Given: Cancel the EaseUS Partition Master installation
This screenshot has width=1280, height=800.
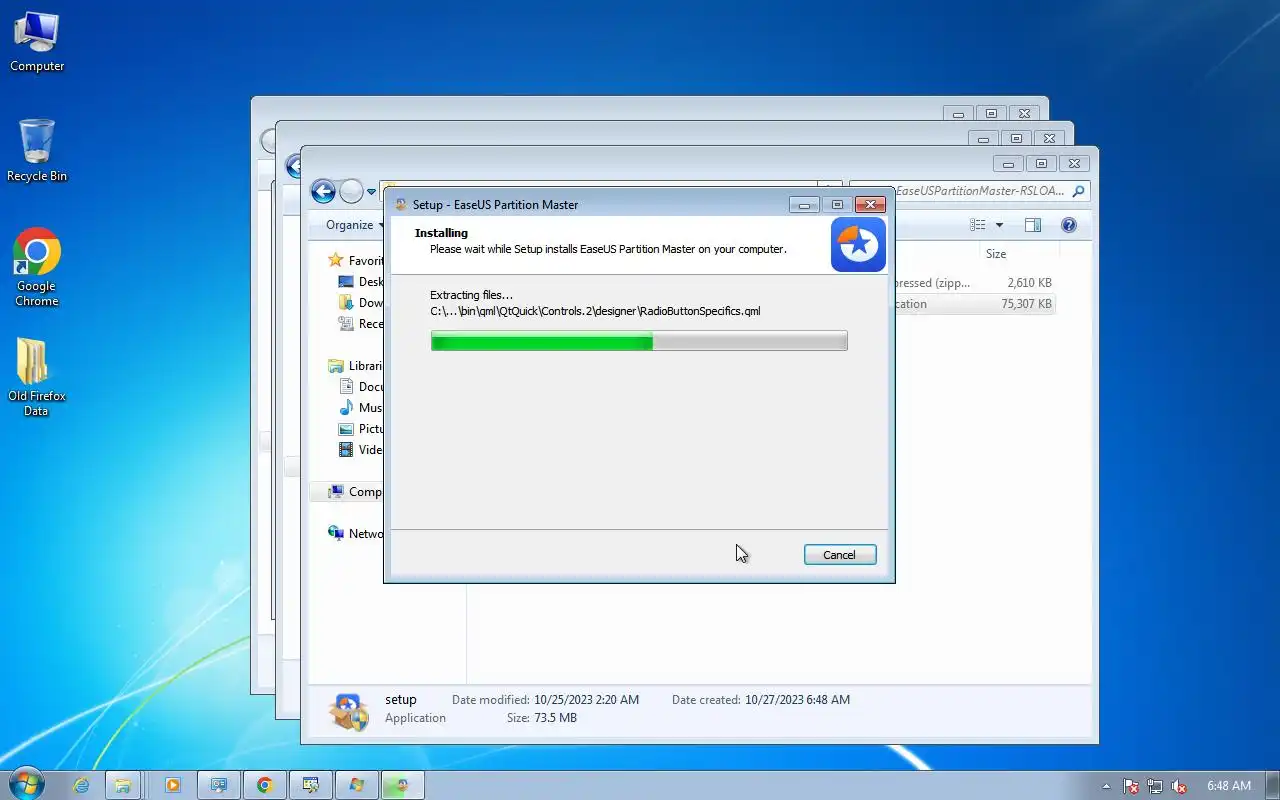Looking at the screenshot, I should (x=840, y=555).
